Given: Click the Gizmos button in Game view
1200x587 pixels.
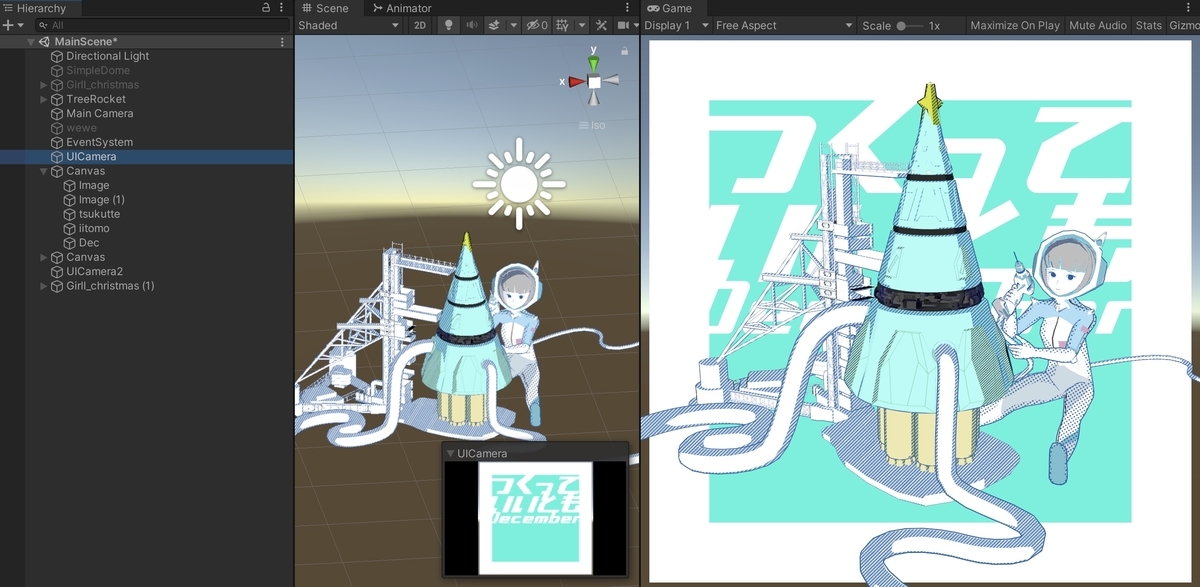Looking at the screenshot, I should [x=1187, y=25].
